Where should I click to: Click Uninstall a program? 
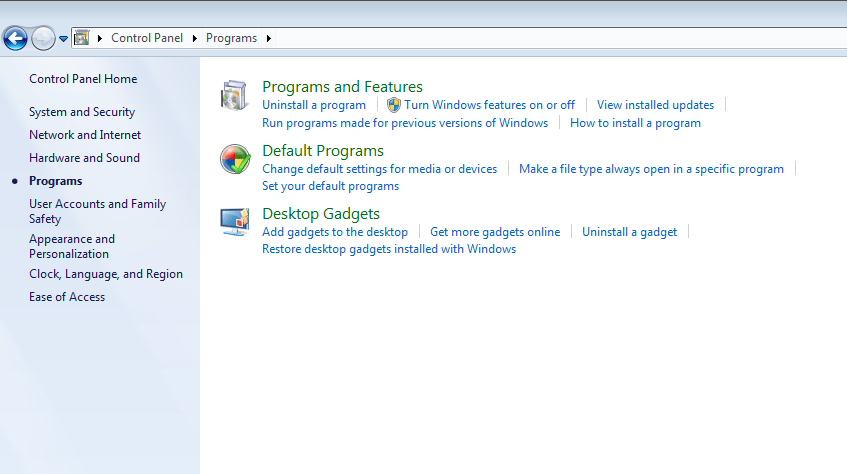[x=314, y=105]
